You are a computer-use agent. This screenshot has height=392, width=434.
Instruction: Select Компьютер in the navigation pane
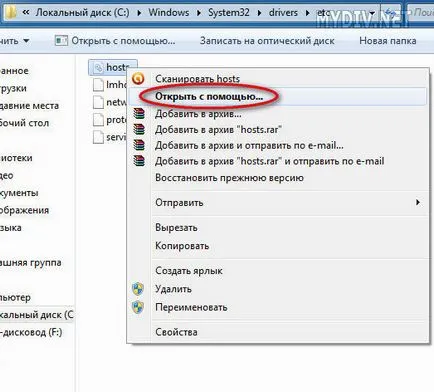tap(15, 297)
